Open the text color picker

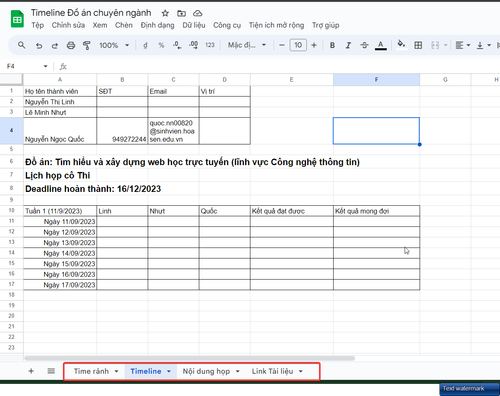(381, 45)
